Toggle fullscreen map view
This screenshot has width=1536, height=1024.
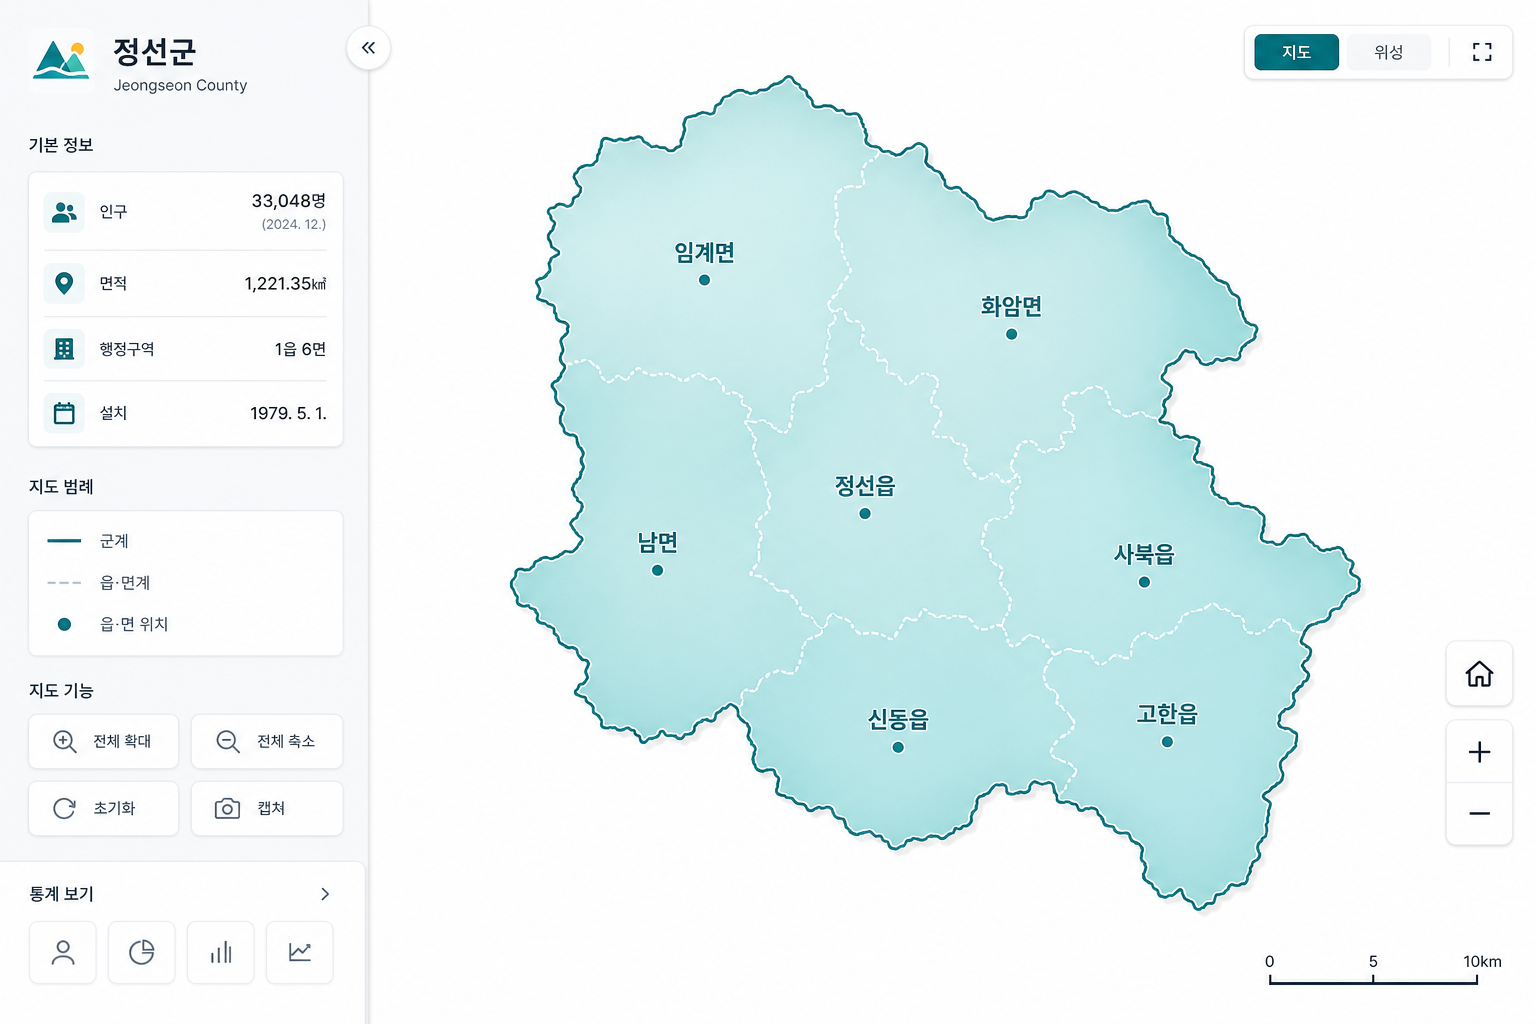click(1482, 52)
